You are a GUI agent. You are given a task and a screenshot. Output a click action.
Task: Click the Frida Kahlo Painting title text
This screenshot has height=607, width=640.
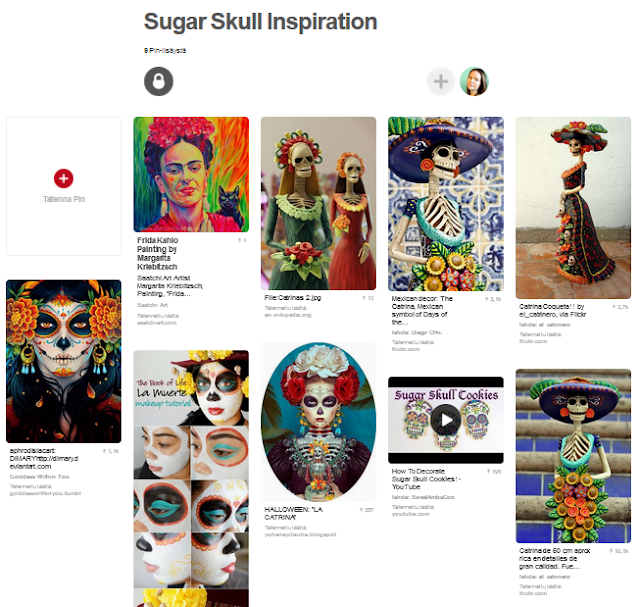pyautogui.click(x=158, y=253)
